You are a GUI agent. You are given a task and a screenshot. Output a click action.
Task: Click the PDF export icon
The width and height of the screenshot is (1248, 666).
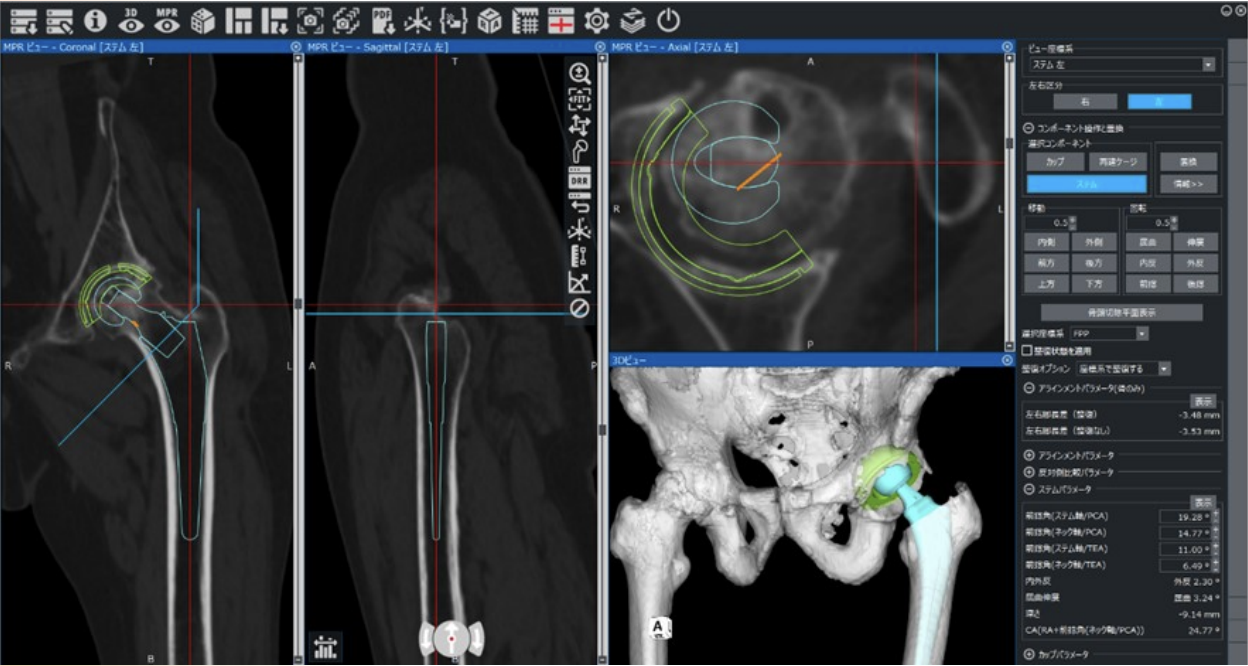point(382,20)
